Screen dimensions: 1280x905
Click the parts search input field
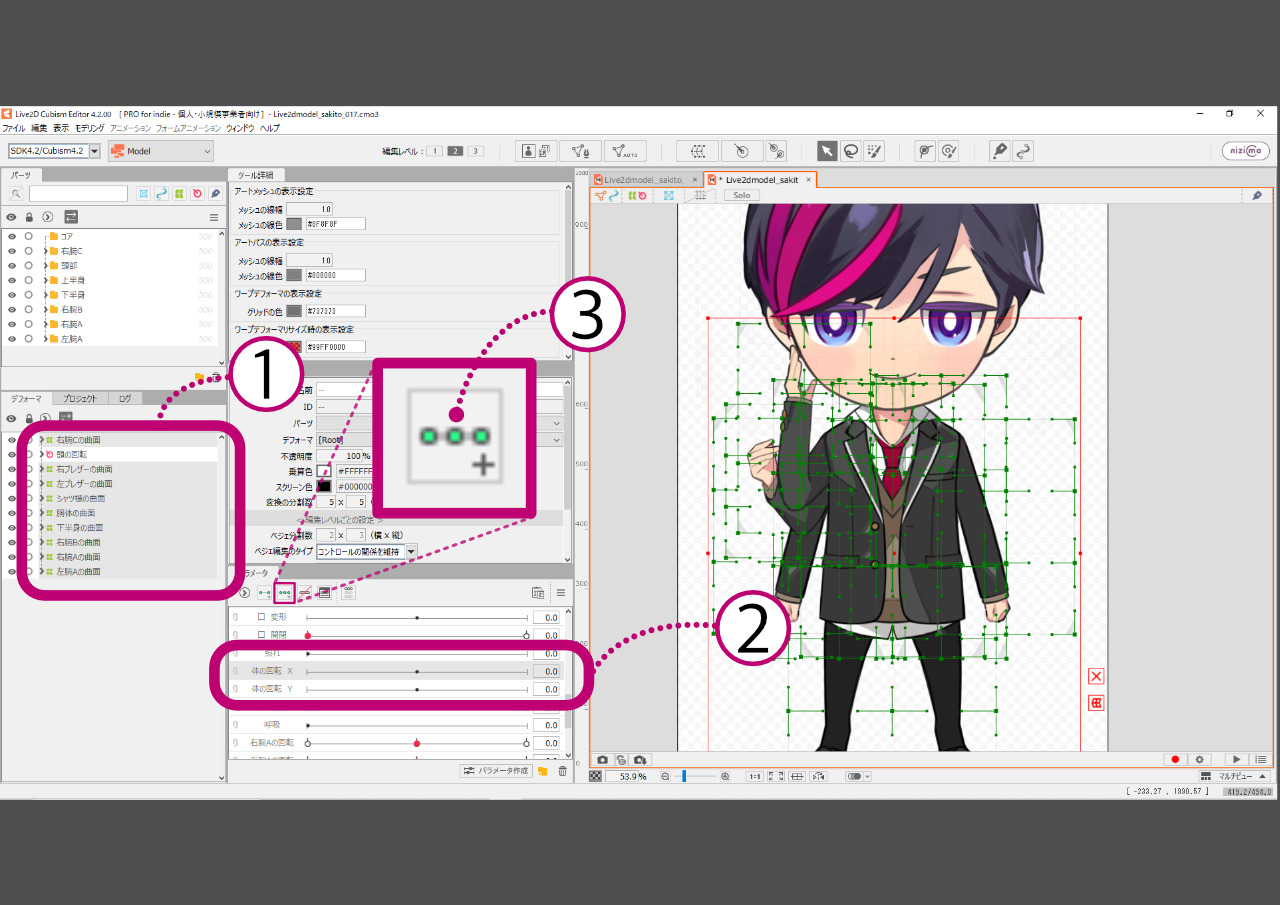[x=78, y=194]
